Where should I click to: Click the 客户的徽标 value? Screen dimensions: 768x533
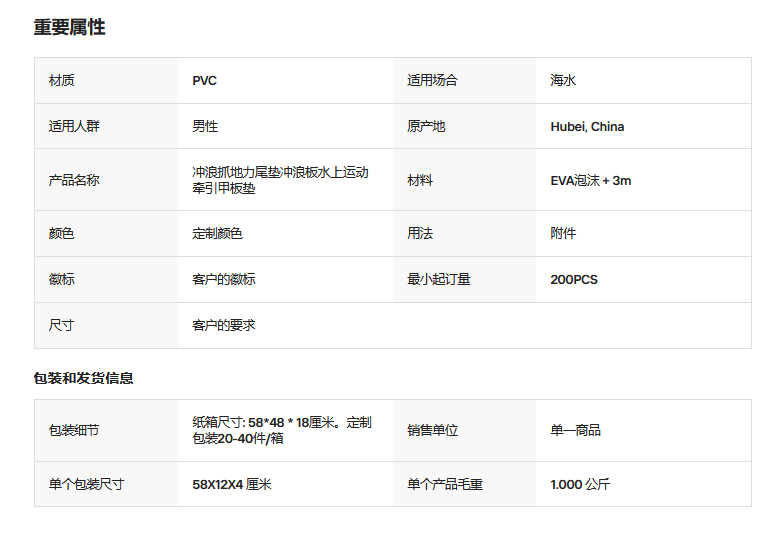pyautogui.click(x=223, y=279)
